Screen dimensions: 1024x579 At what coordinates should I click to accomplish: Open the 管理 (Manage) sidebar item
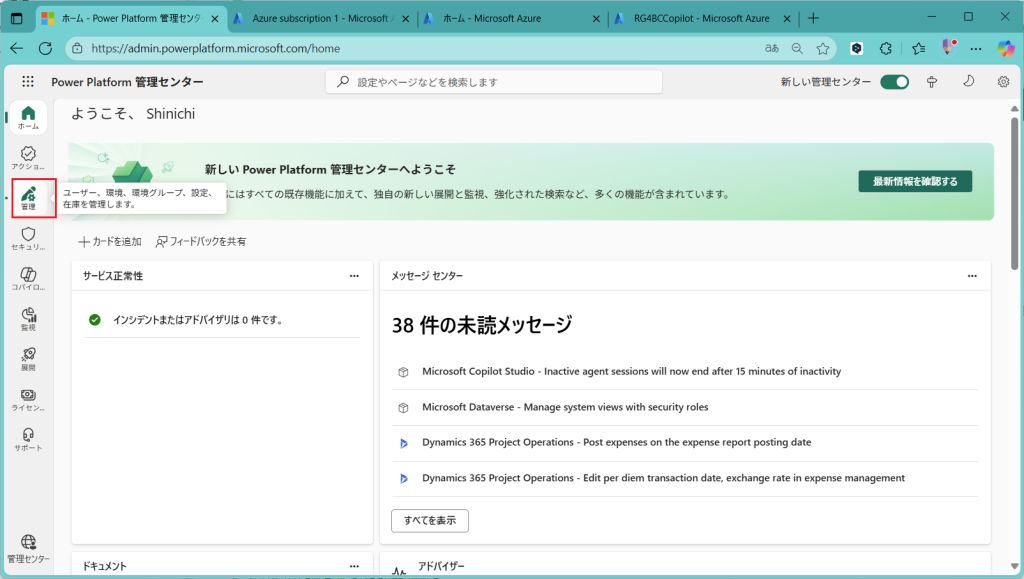click(28, 198)
